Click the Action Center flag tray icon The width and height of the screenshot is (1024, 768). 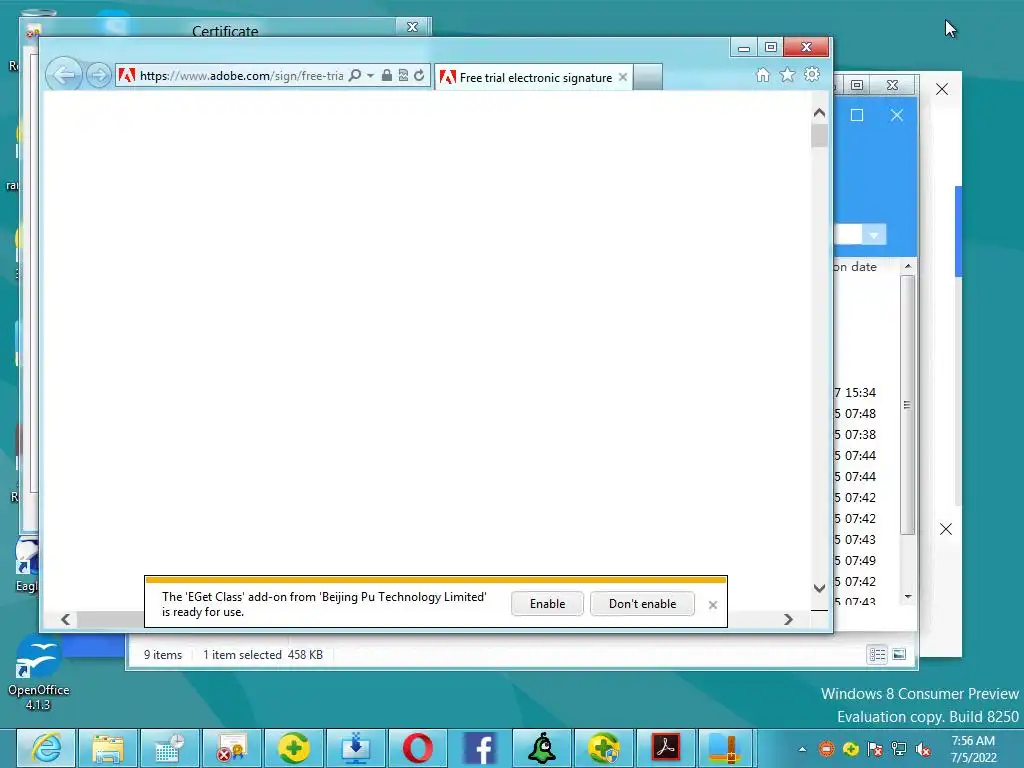pos(875,749)
